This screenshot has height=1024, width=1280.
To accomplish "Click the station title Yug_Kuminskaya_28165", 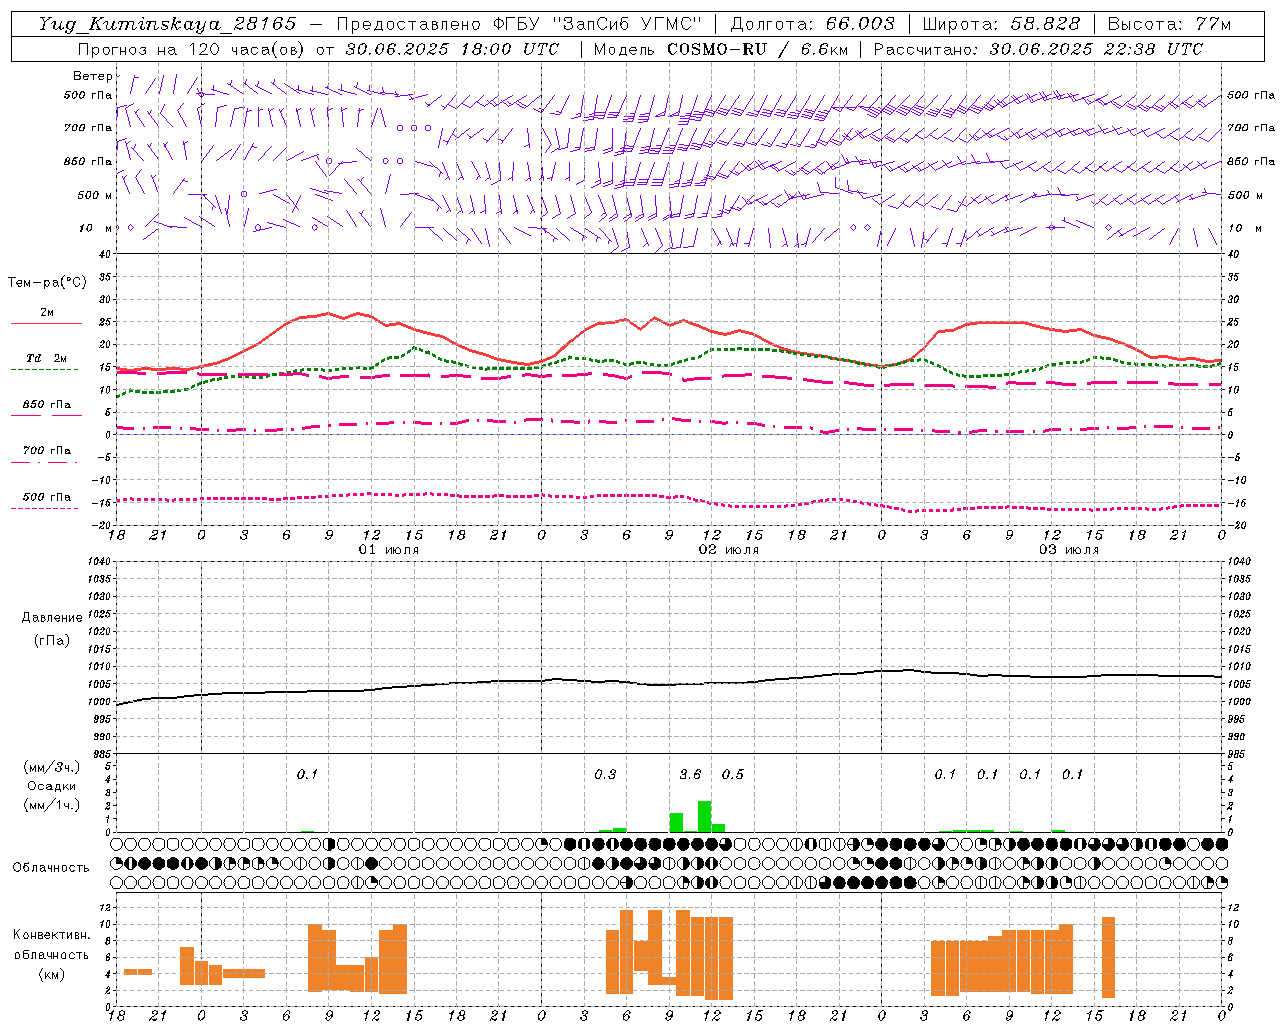I will coord(167,24).
